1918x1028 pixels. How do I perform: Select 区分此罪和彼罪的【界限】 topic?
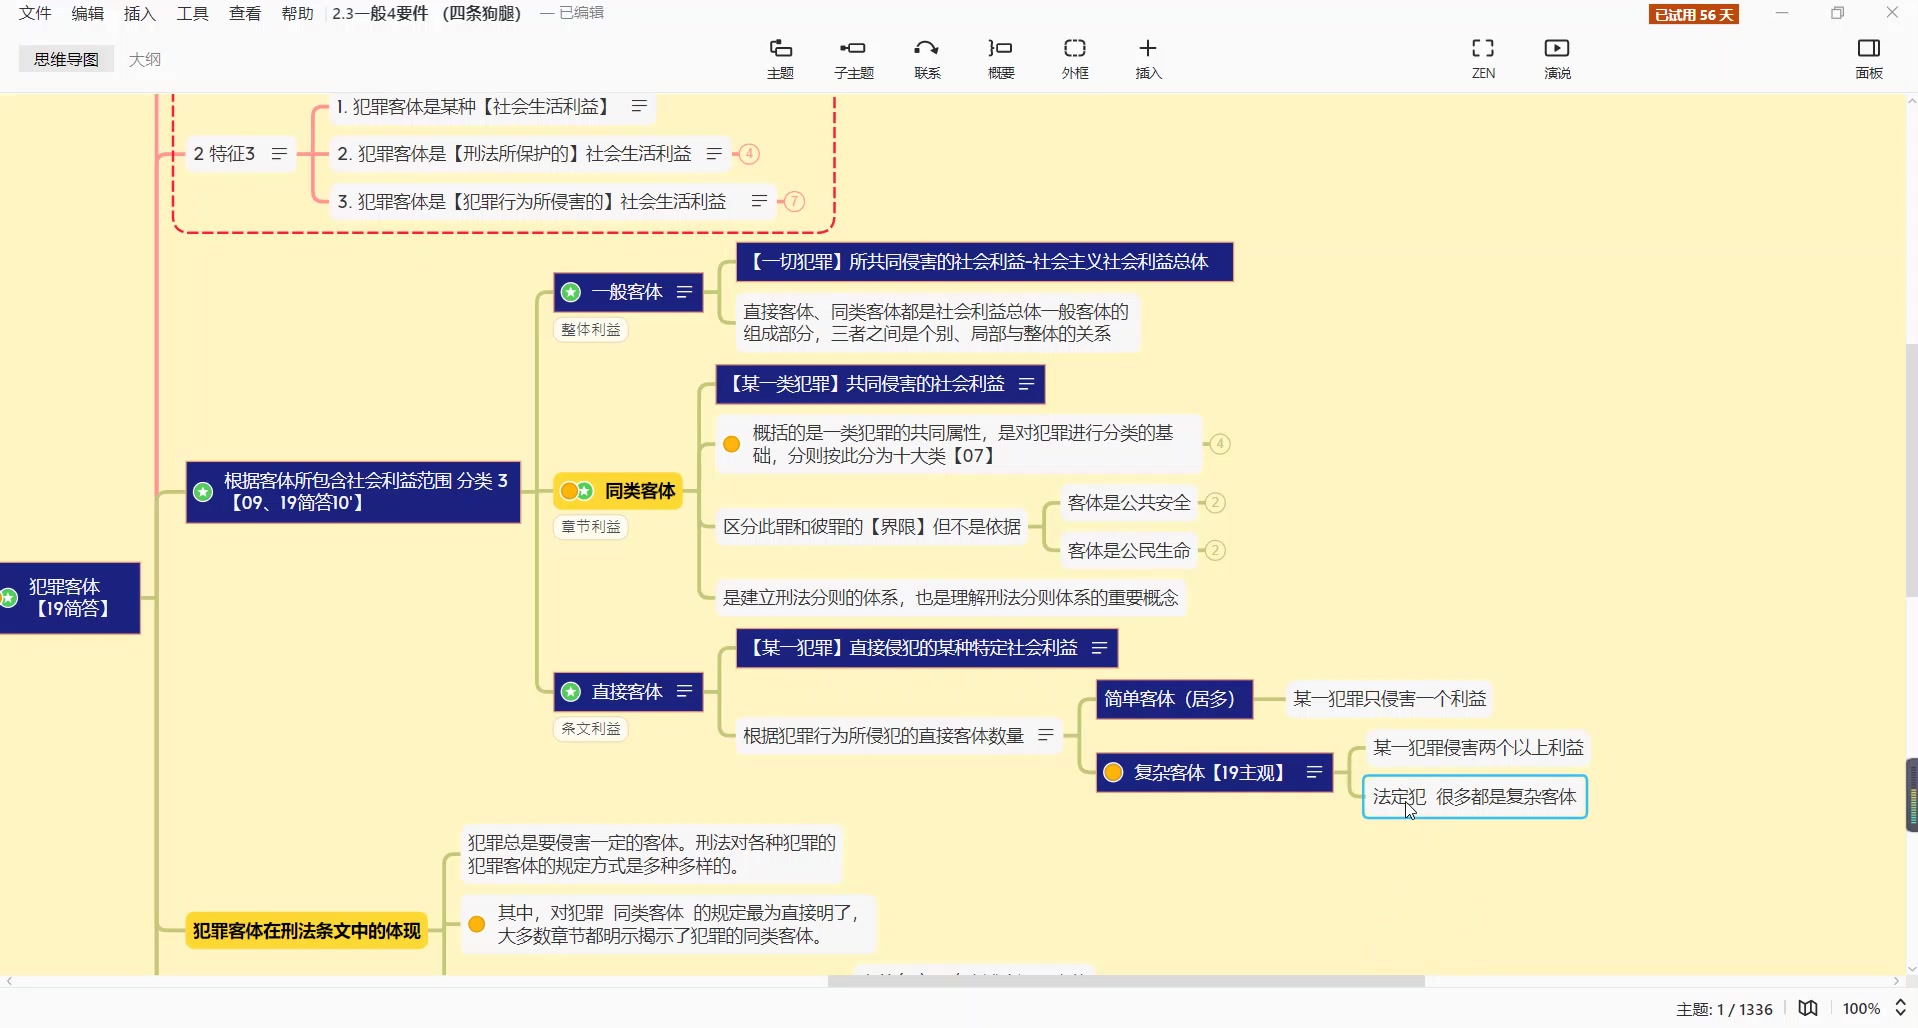coord(872,527)
